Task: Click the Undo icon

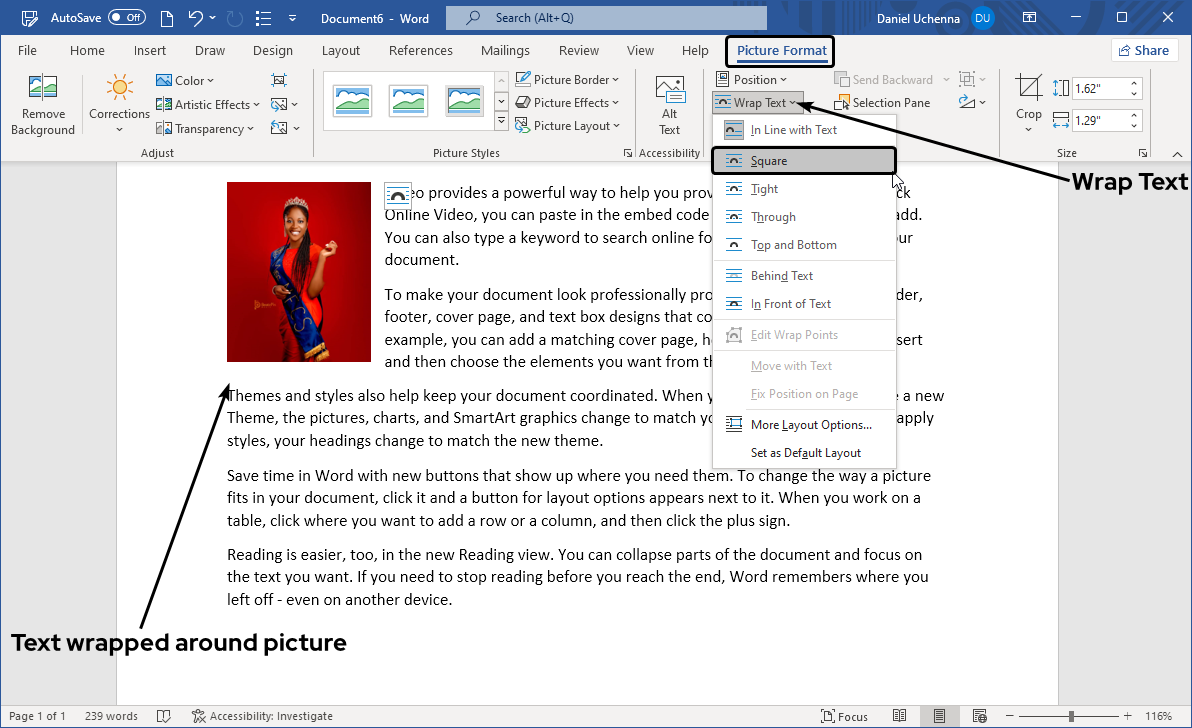Action: tap(196, 18)
